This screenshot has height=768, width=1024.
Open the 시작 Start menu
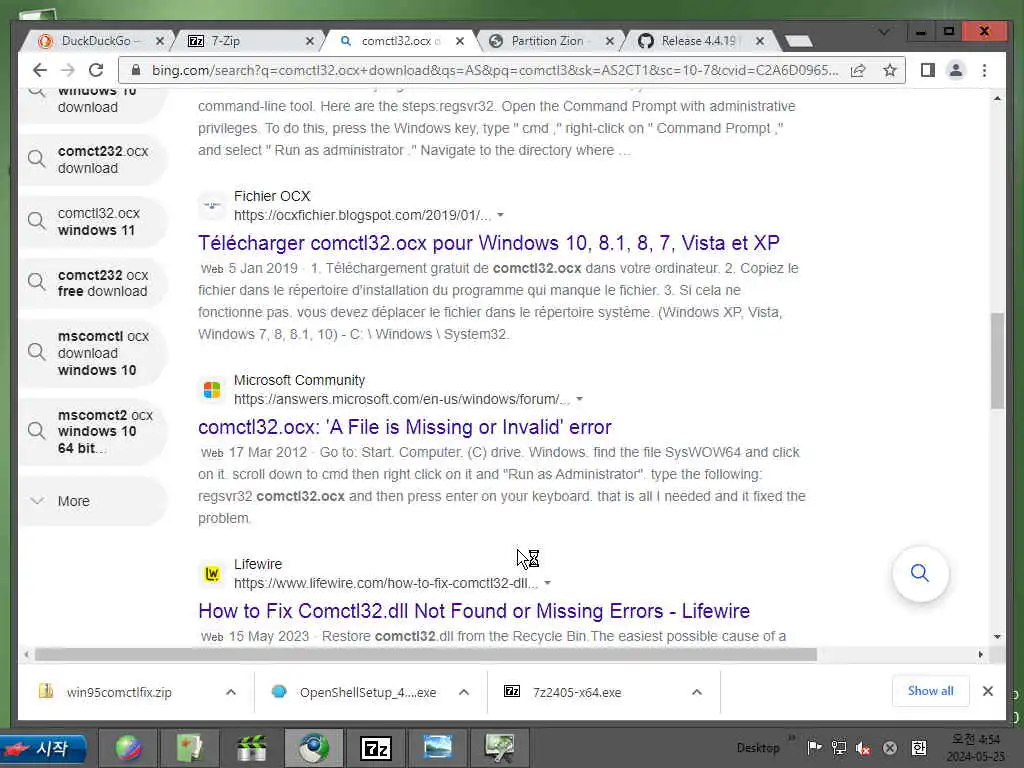[x=43, y=748]
